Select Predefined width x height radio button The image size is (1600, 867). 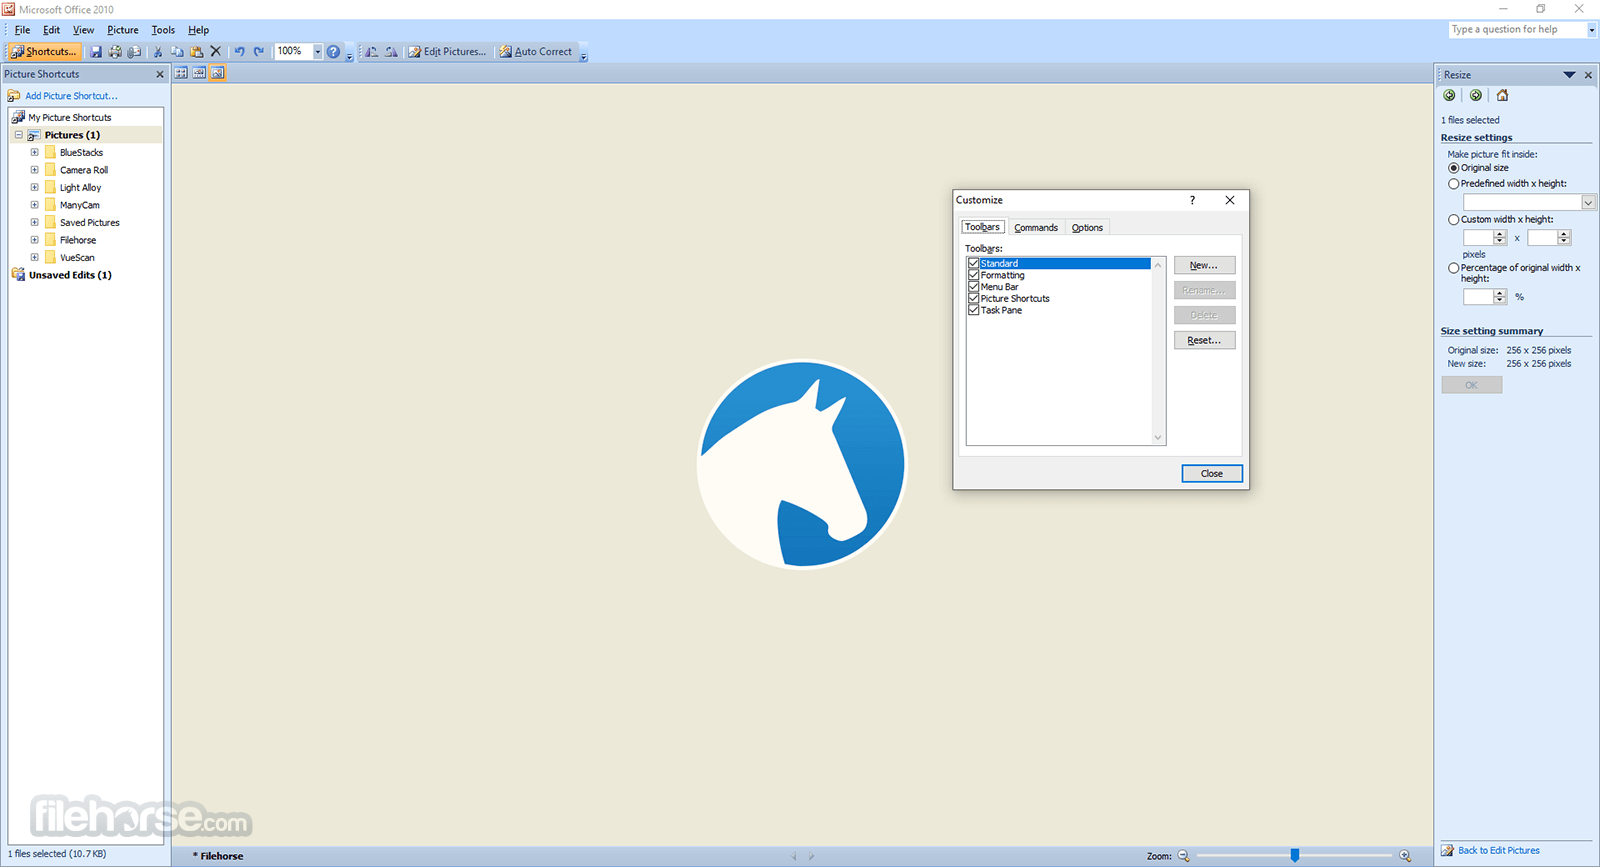(1454, 184)
